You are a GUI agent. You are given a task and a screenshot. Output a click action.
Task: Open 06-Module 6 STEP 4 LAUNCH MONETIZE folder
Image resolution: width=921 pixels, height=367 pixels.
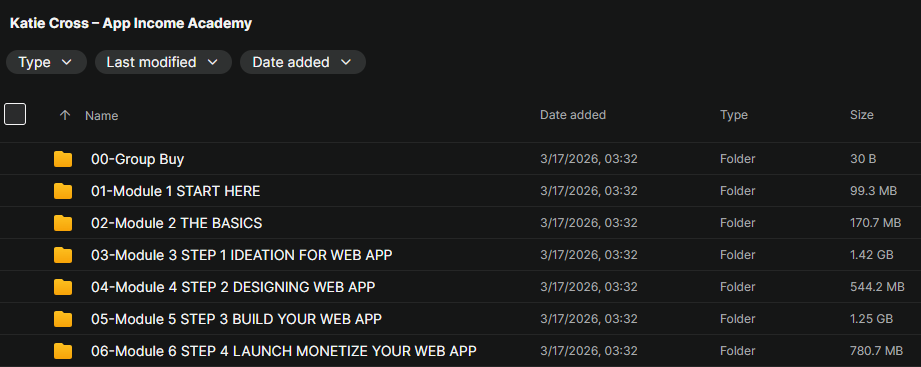284,351
